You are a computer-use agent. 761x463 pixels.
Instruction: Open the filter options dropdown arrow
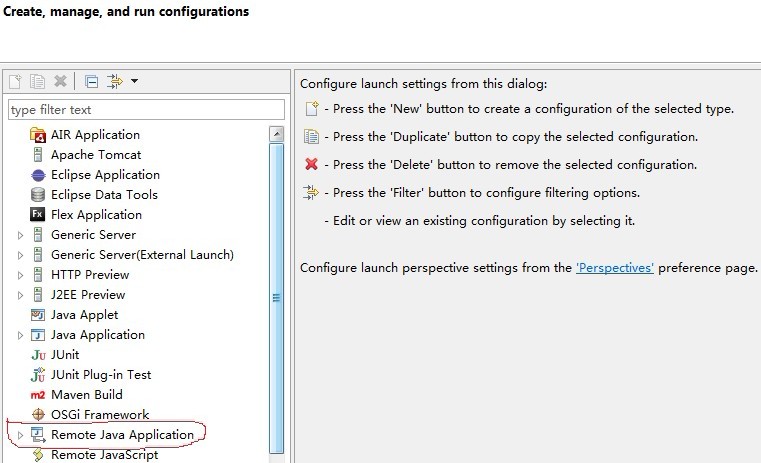pyautogui.click(x=134, y=81)
